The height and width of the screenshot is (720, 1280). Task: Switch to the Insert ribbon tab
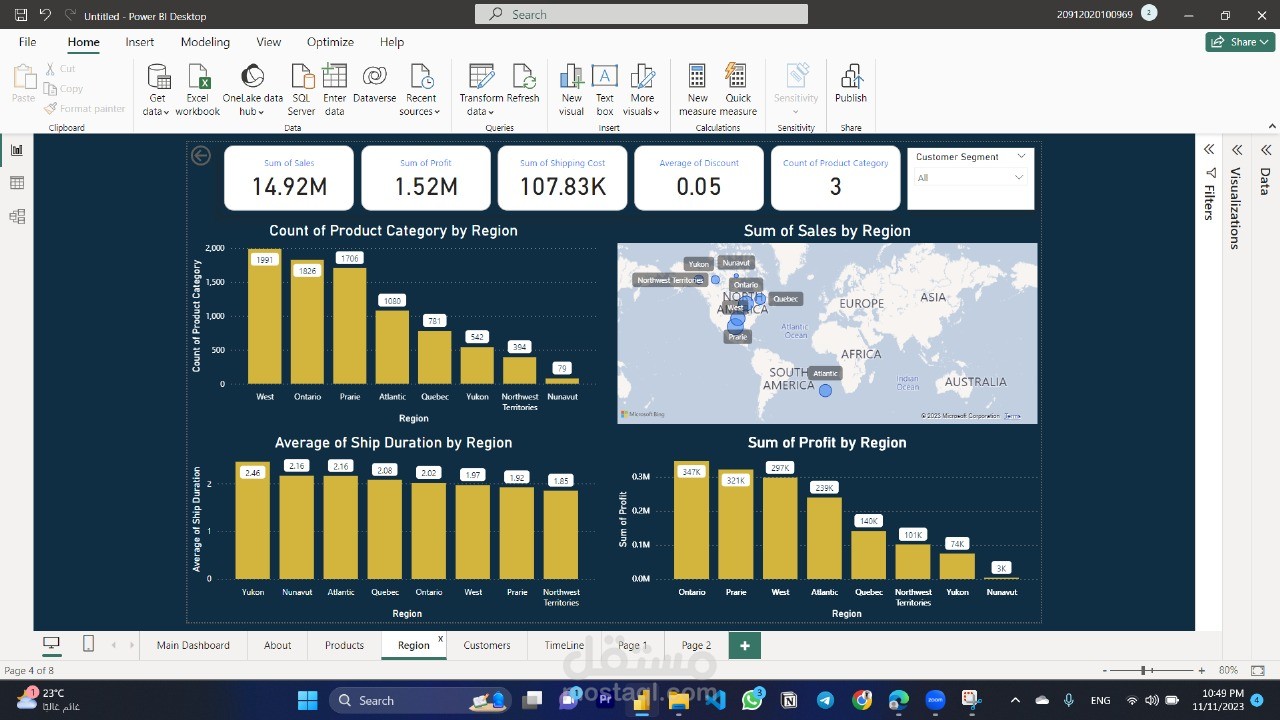click(x=139, y=42)
